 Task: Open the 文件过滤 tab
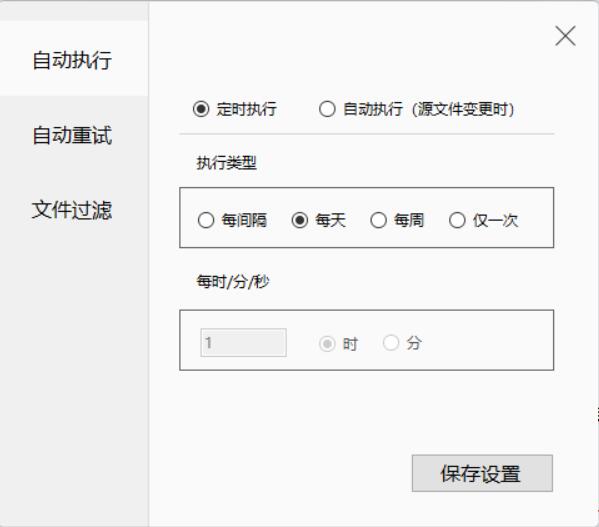click(72, 210)
